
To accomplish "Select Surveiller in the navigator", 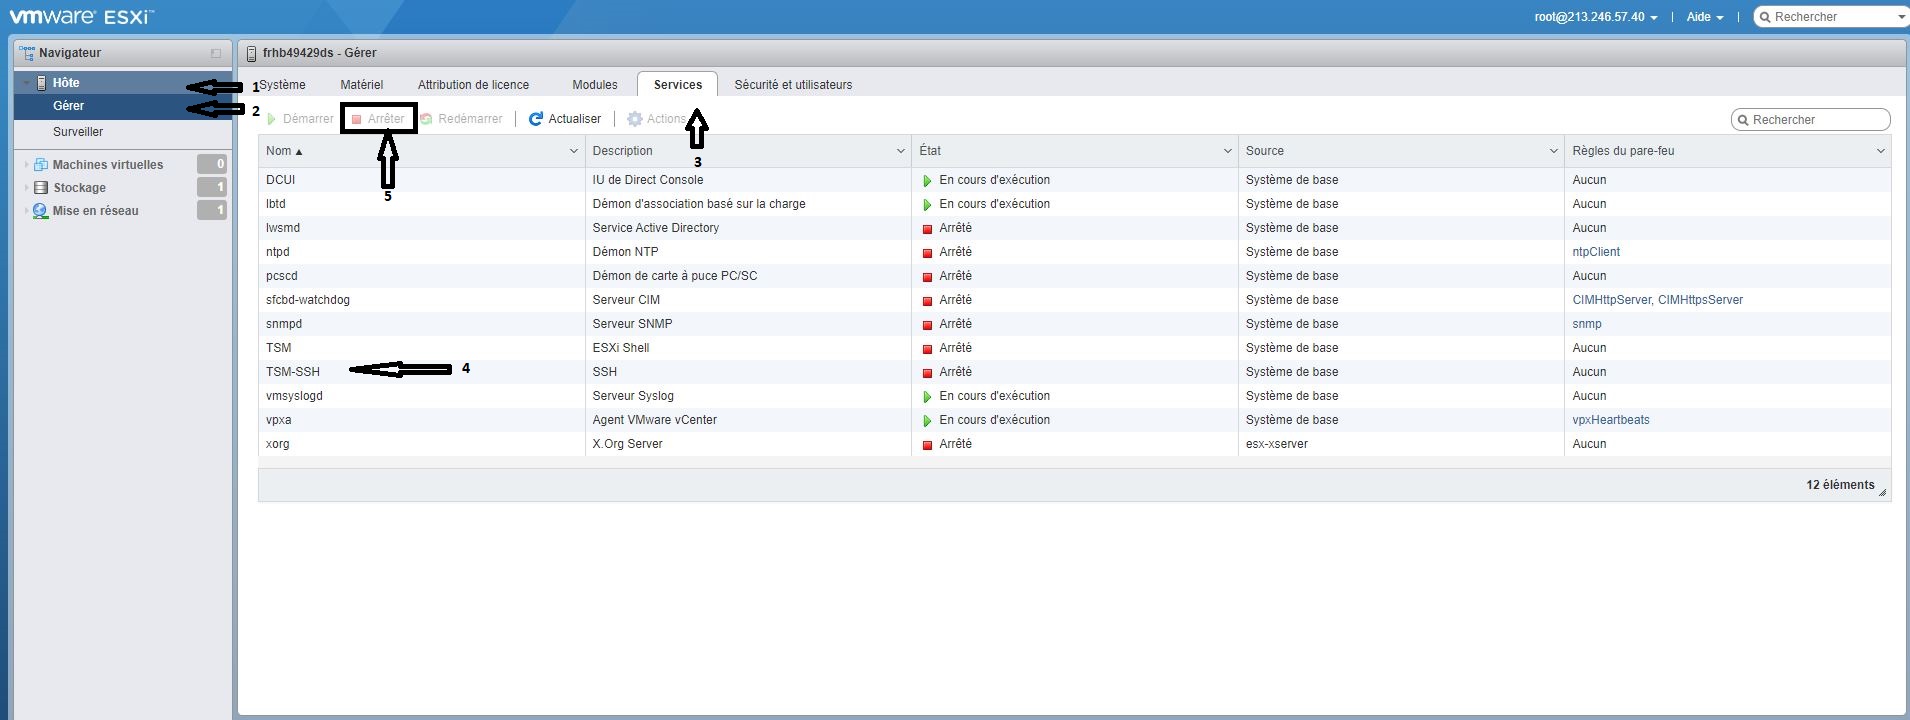I will click(78, 132).
